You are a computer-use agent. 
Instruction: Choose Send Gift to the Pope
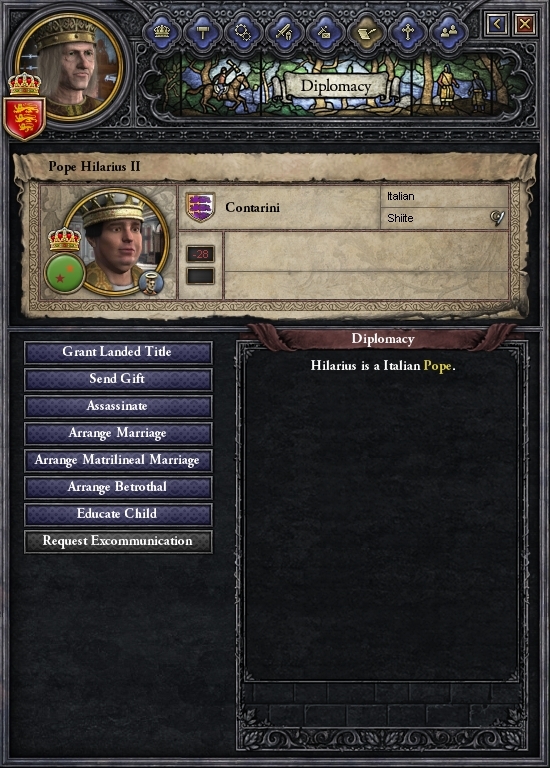118,379
